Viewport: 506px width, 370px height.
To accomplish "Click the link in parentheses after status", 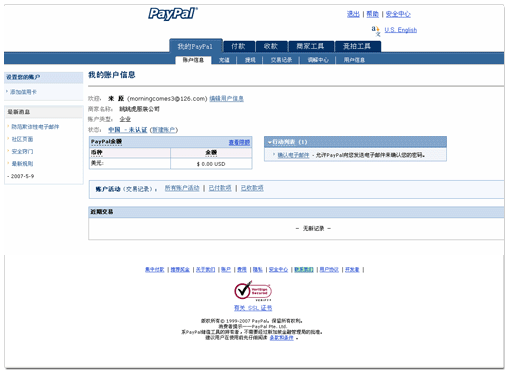I will coord(164,130).
